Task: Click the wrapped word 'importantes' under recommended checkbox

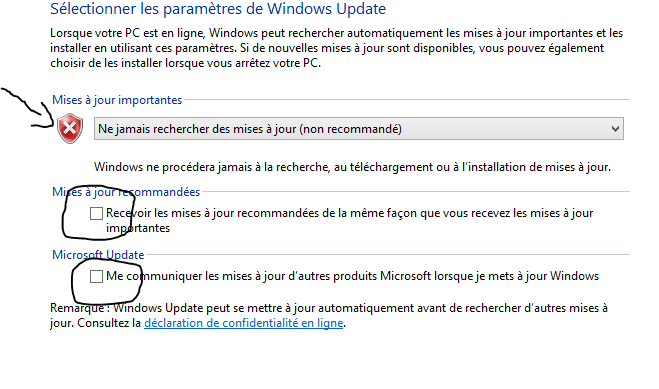Action: coord(138,228)
